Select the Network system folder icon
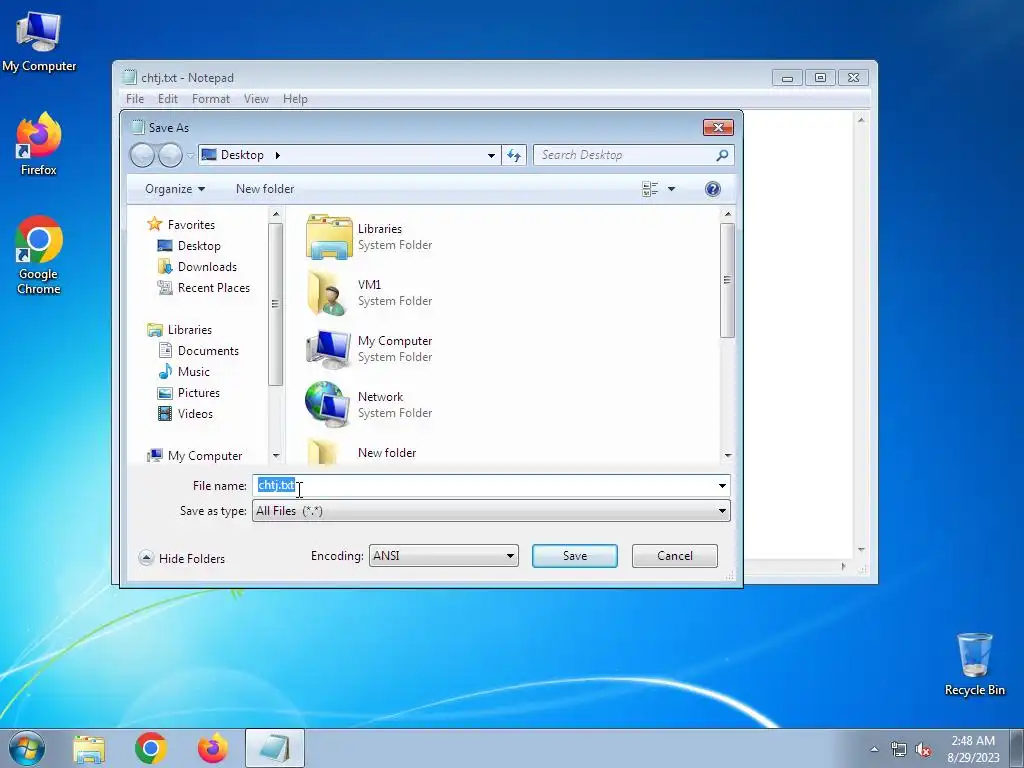The image size is (1024, 768). 328,405
